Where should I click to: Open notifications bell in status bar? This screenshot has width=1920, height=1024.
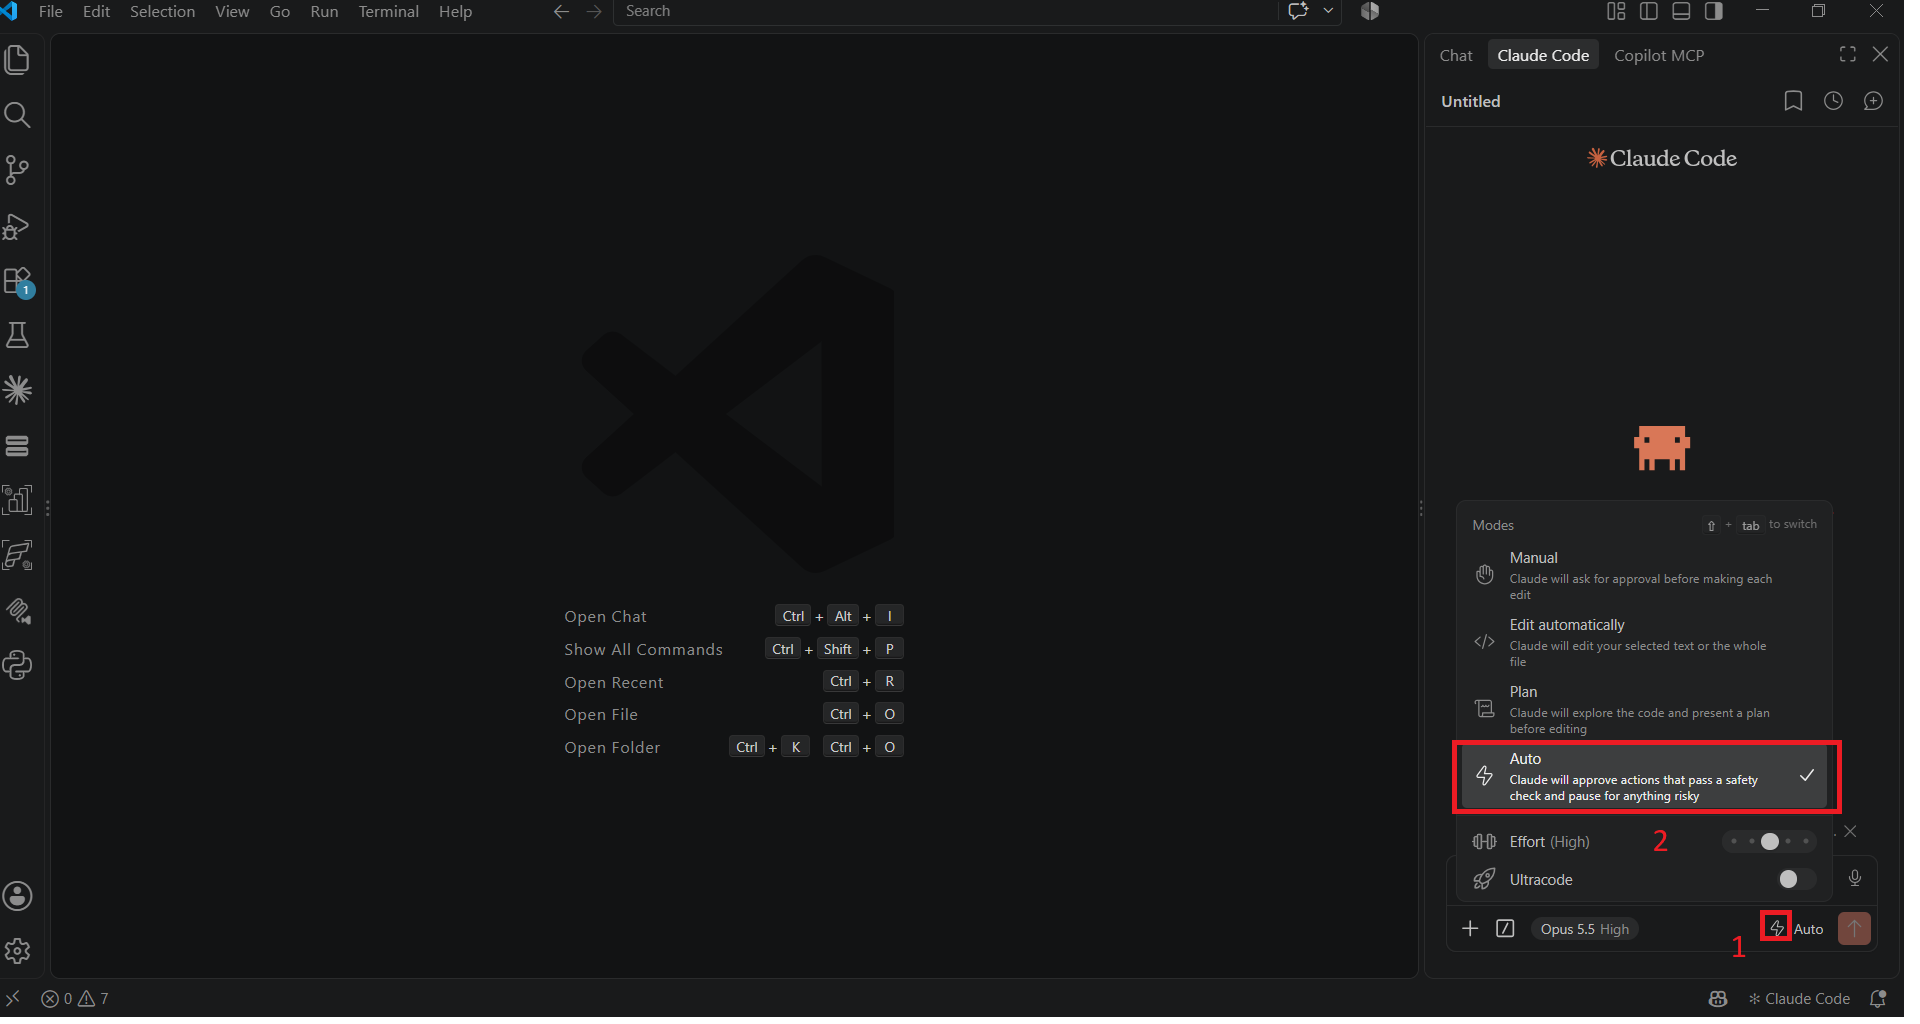[x=1878, y=999]
